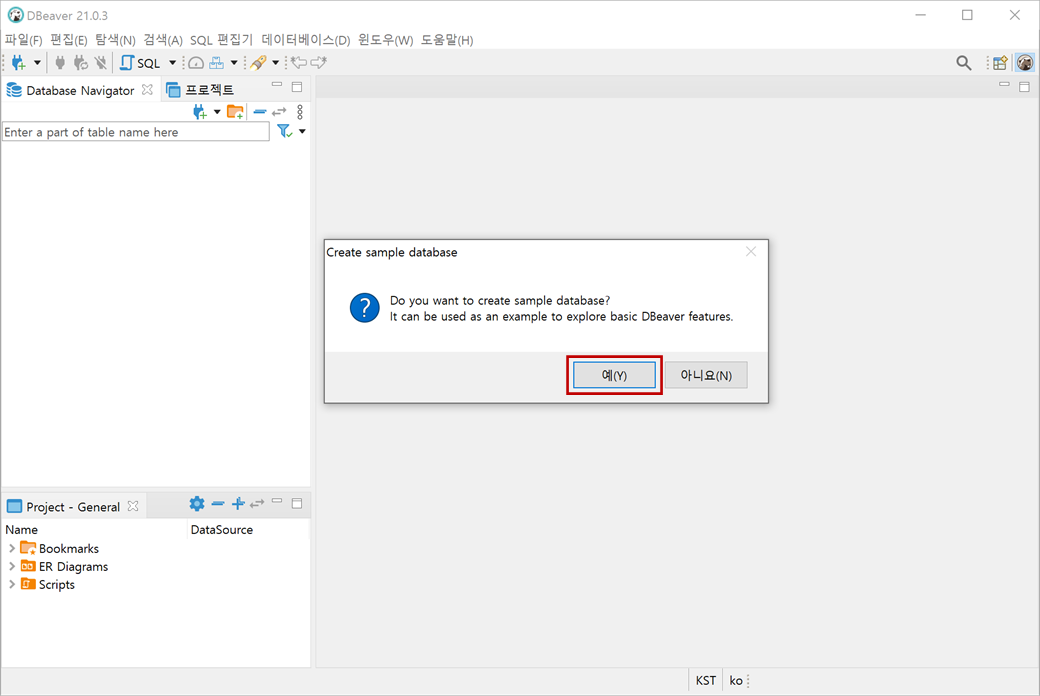Open the dropdown next to the pen-tip icon

point(275,63)
